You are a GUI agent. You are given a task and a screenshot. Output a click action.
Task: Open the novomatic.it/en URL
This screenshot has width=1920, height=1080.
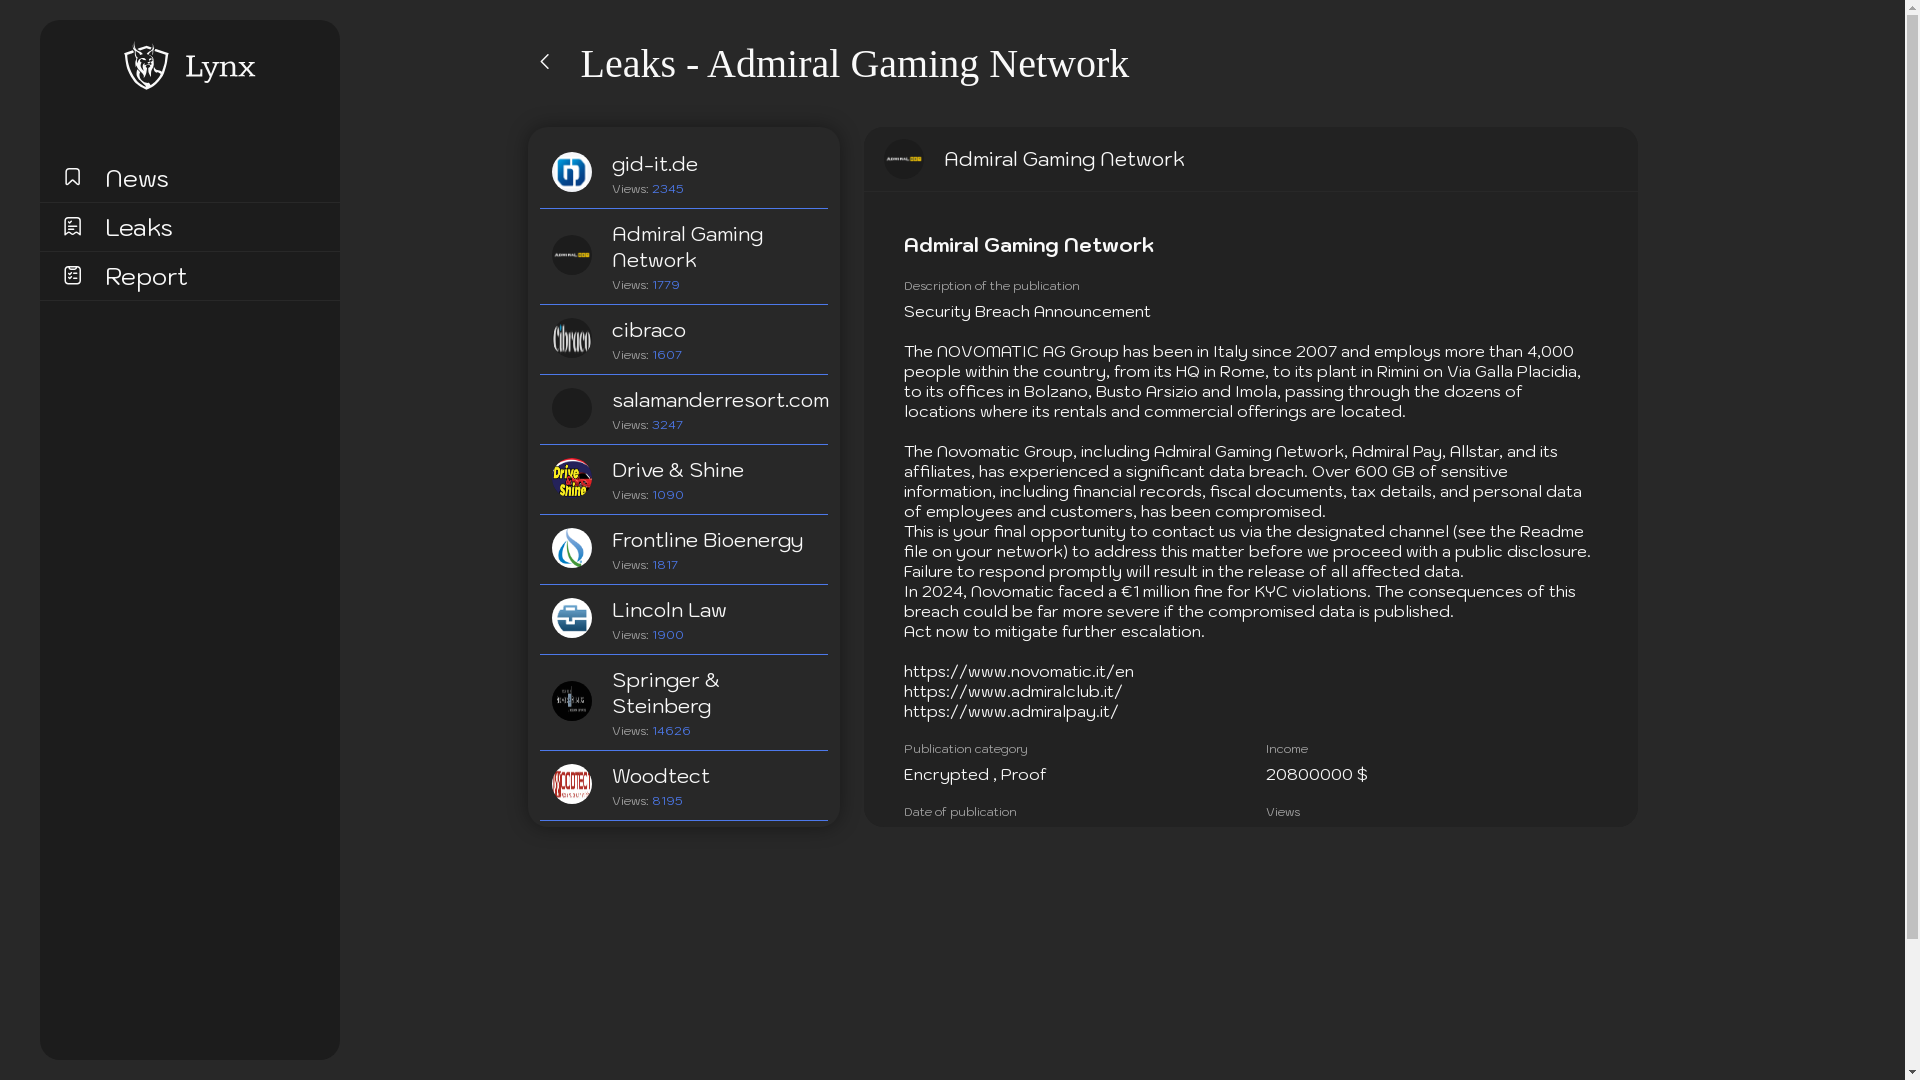pos(1018,672)
